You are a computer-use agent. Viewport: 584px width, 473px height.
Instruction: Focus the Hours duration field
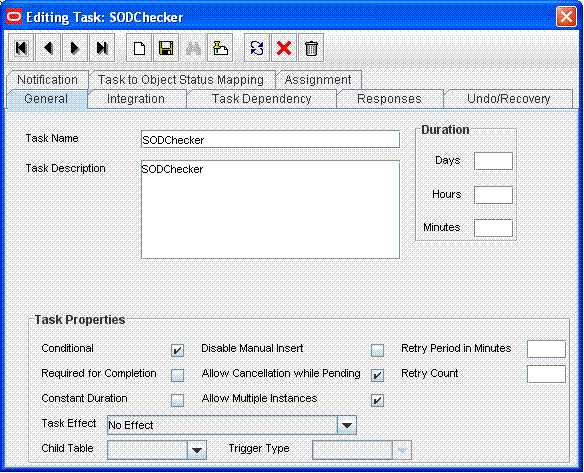click(x=493, y=195)
